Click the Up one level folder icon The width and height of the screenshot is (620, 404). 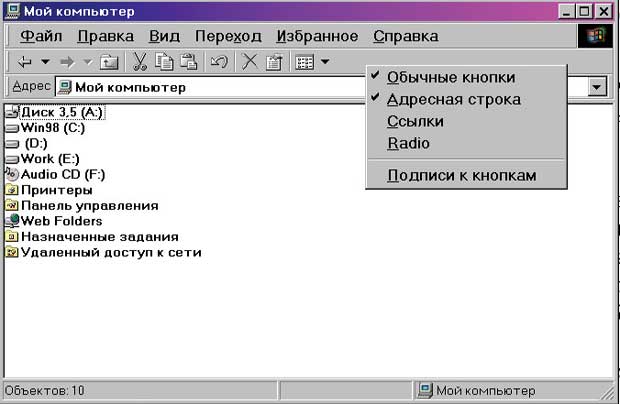tap(109, 62)
